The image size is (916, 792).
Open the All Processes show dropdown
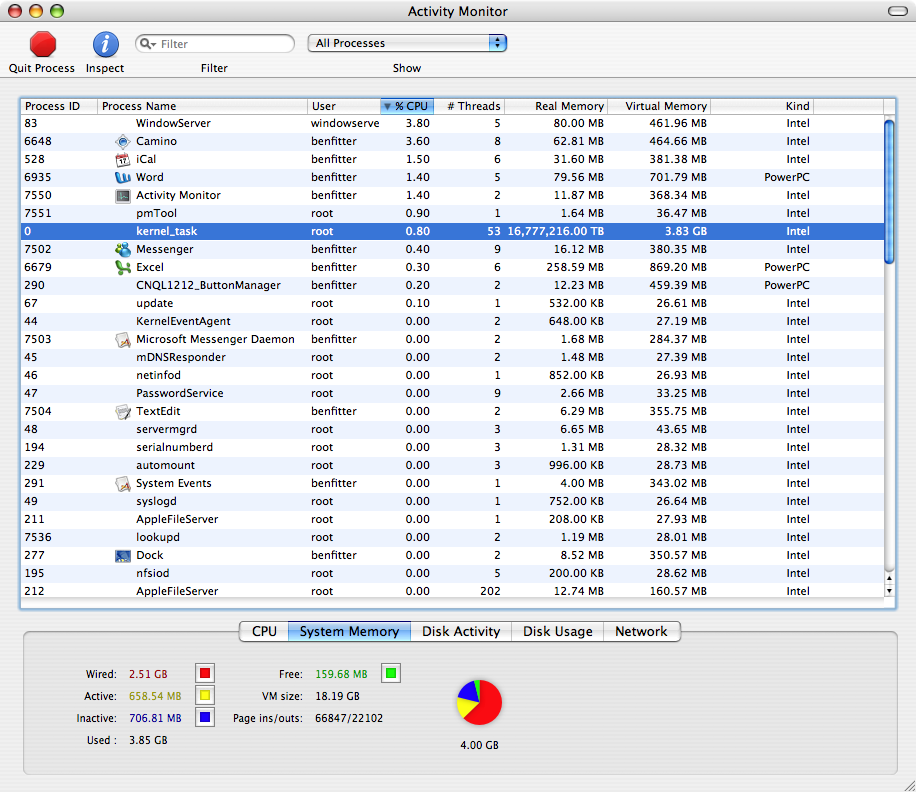(408, 43)
